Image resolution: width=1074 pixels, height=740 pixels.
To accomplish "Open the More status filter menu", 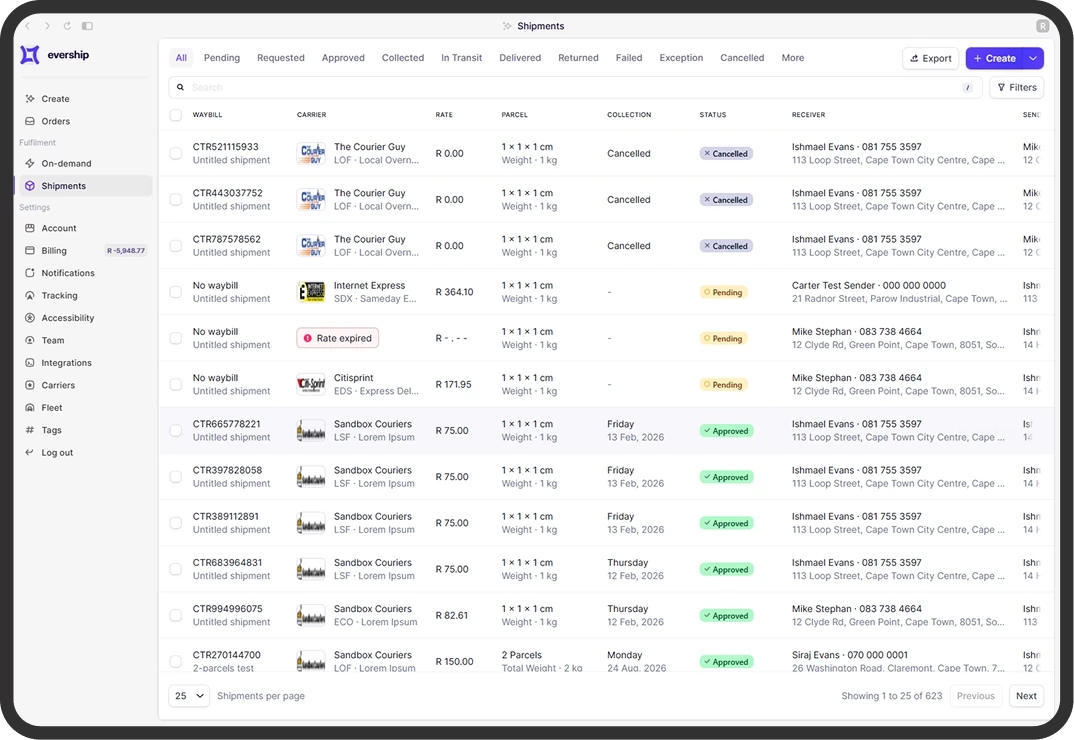I will 792,58.
